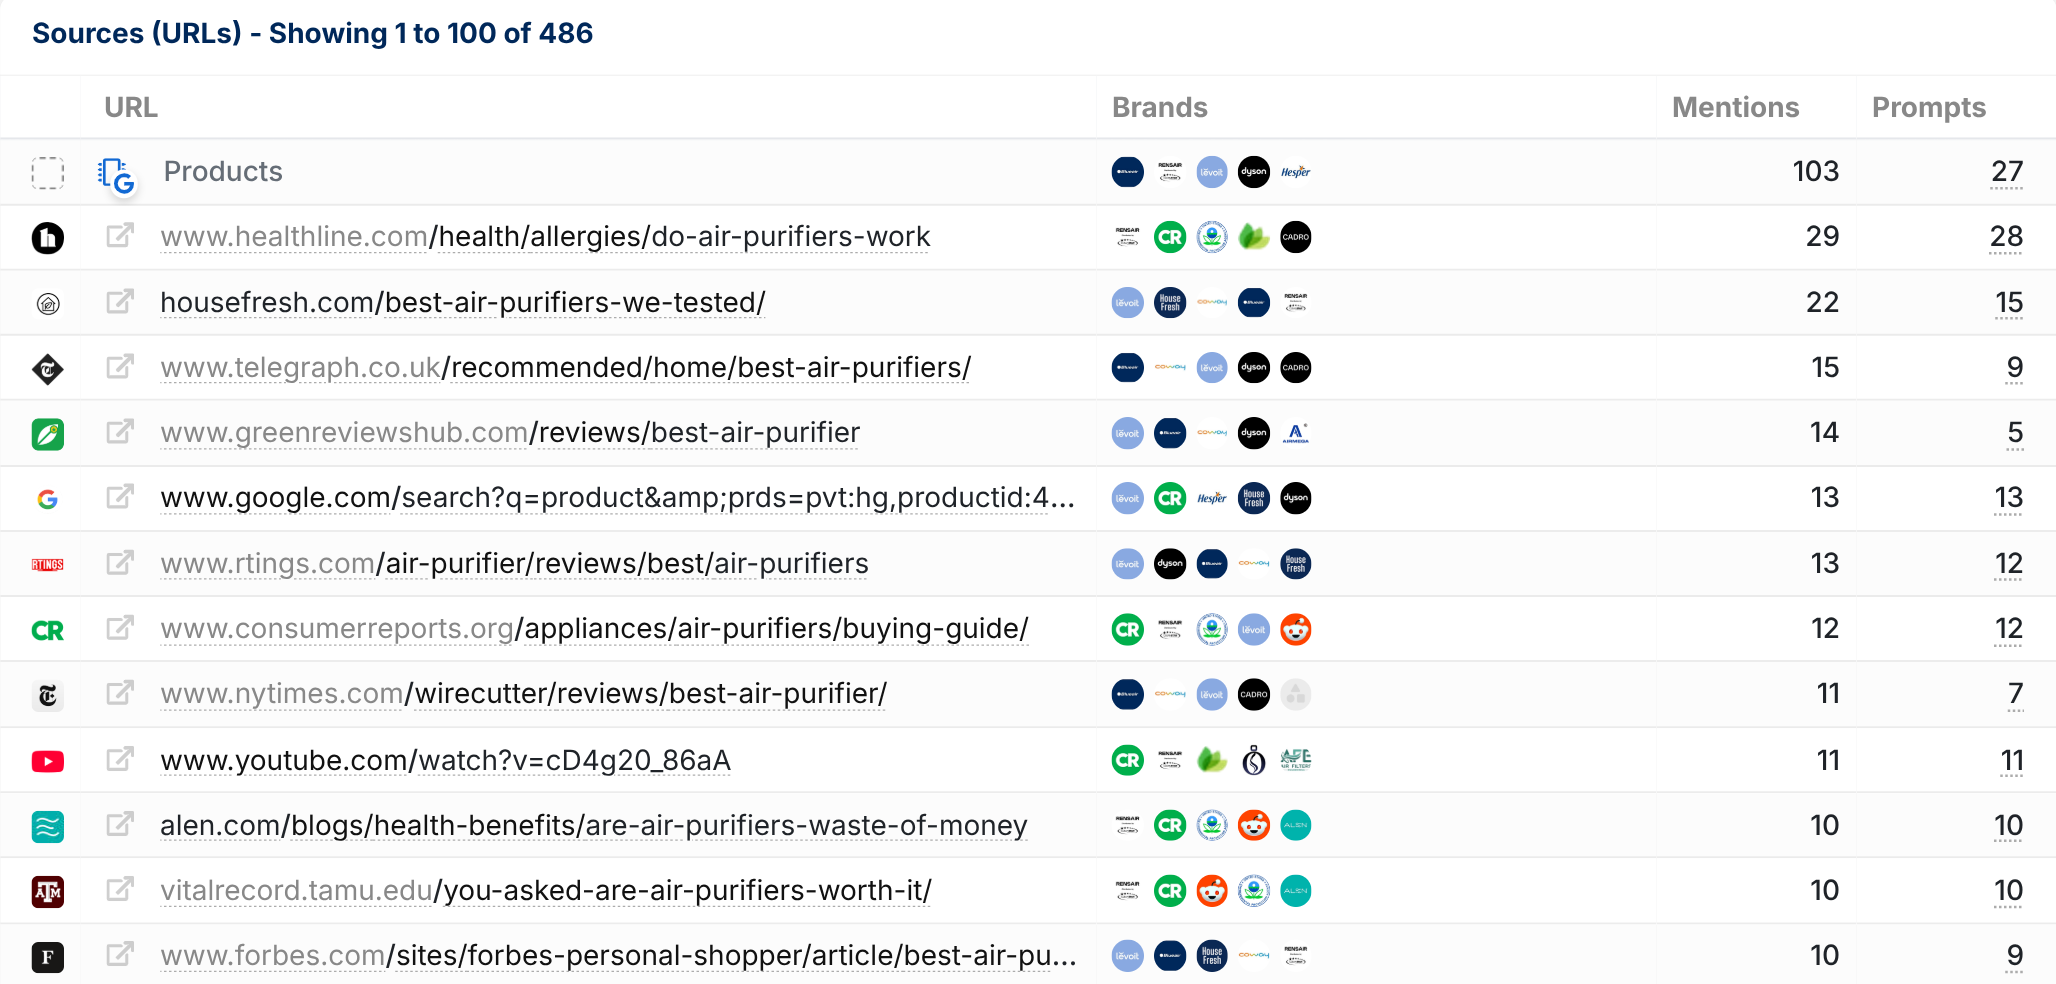Screen dimensions: 2056x984
Task: Open greenreviewshub best-air-purifier link
Action: coord(510,433)
